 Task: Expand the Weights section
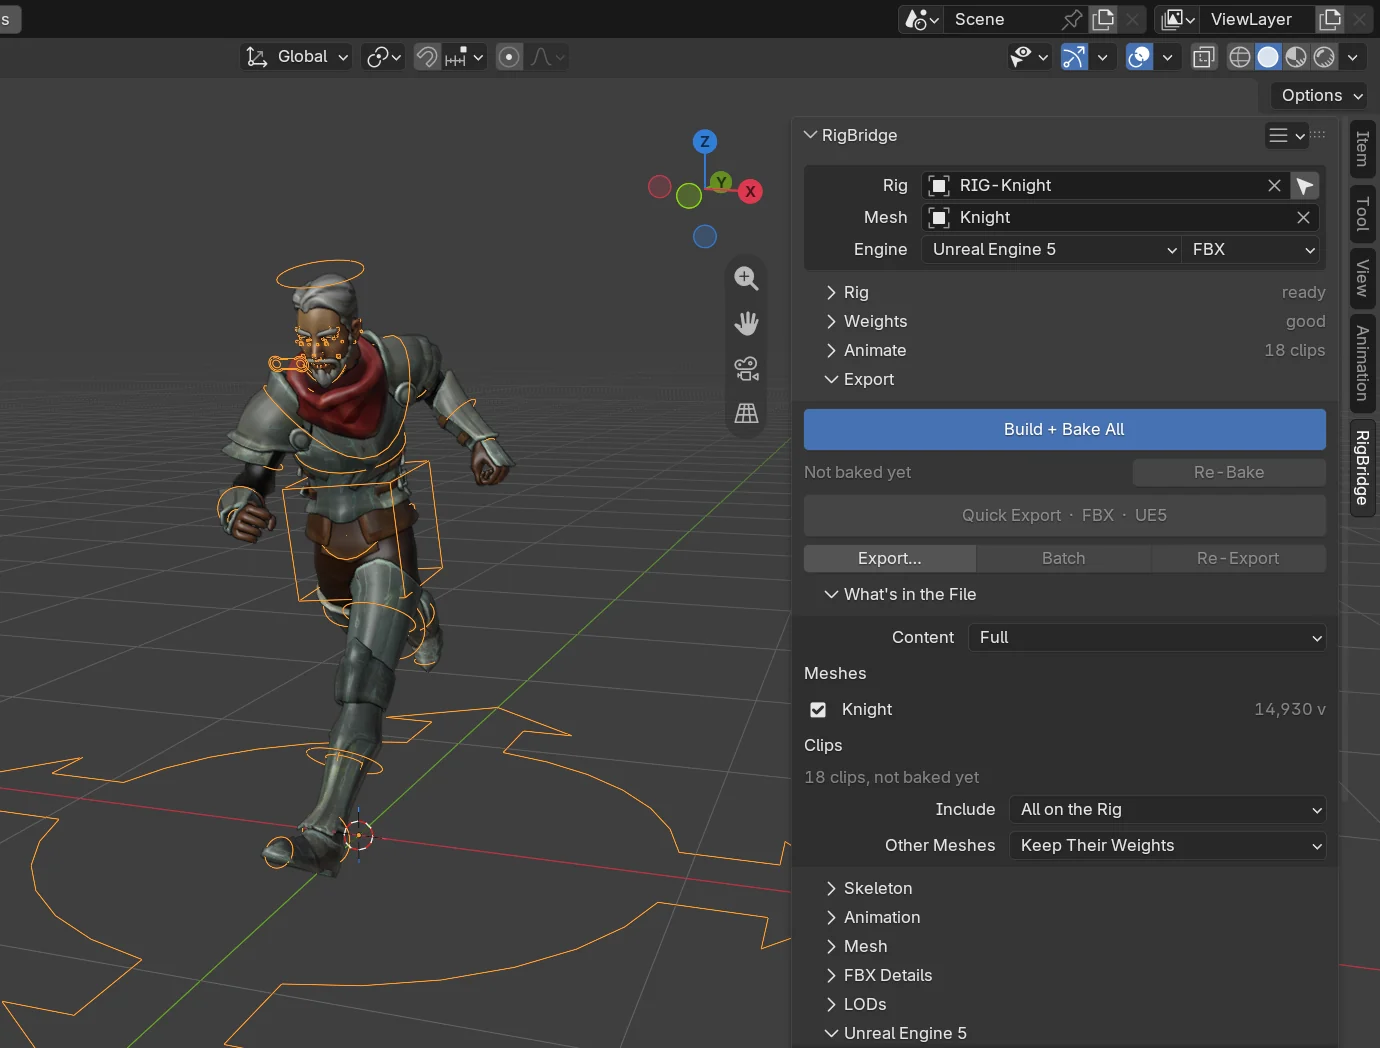(865, 322)
